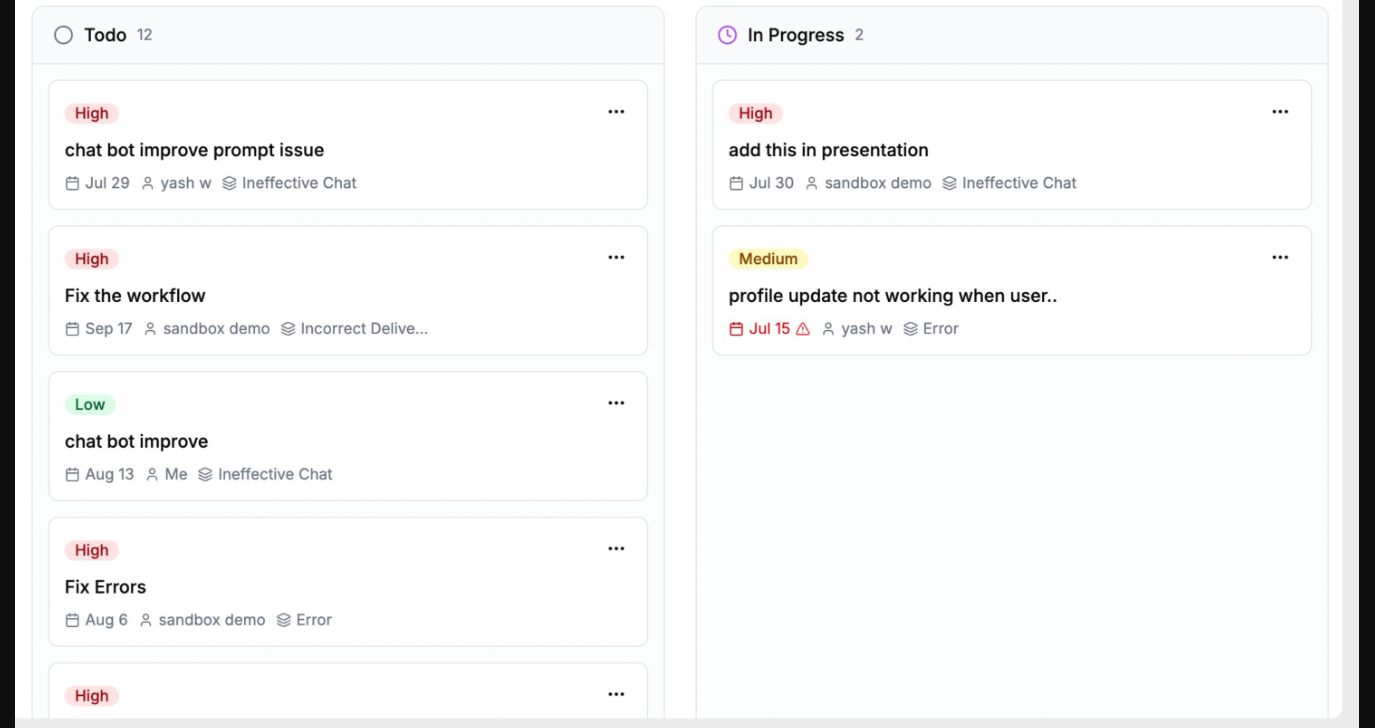
Task: Click due date 'Sep 17'
Action: tap(109, 329)
